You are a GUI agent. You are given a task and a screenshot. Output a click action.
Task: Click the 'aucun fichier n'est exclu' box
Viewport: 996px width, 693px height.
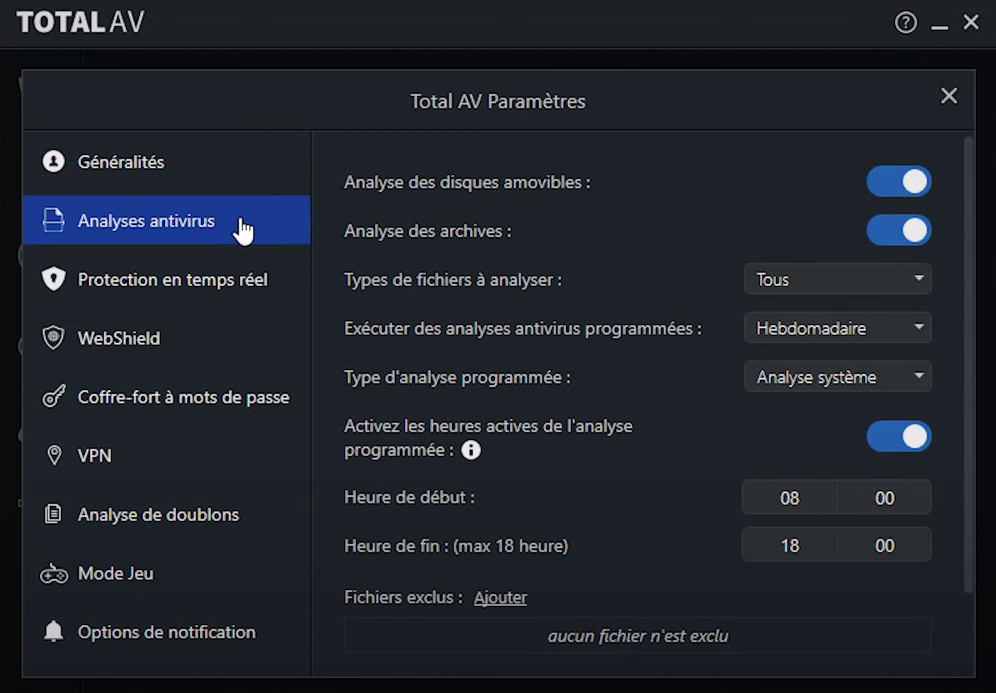[638, 636]
